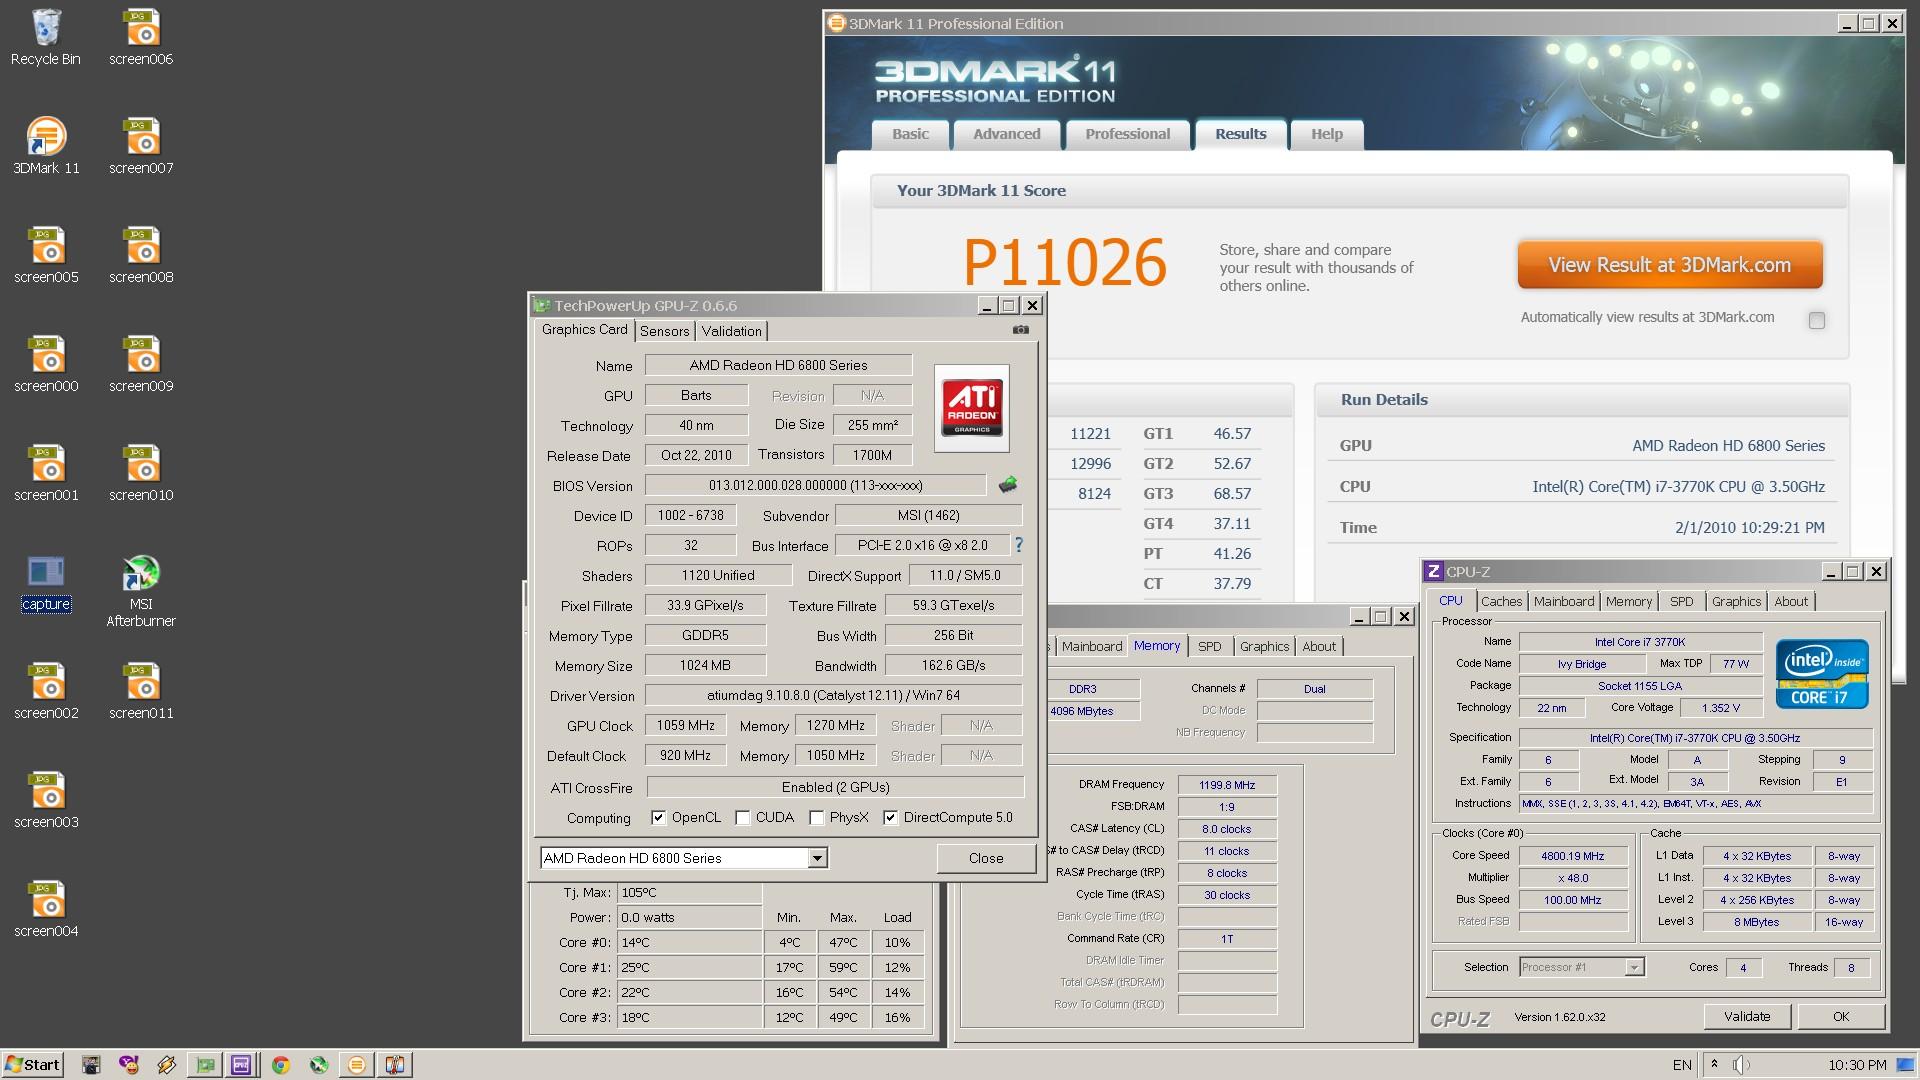Select the screen008 image file
Viewport: 1920px width, 1080px height.
pos(141,255)
